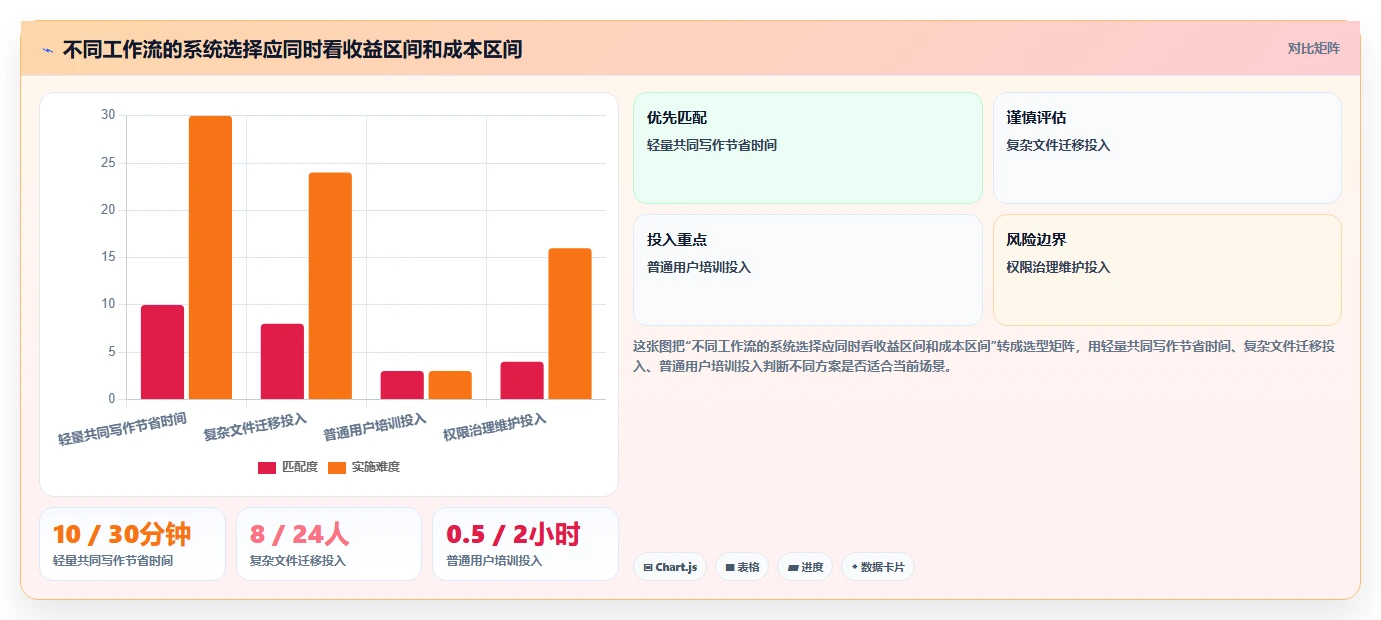Click 普通用户培训投入 caption under 0.5 / 2小时
Screen dimensions: 1381x620
click(494, 561)
